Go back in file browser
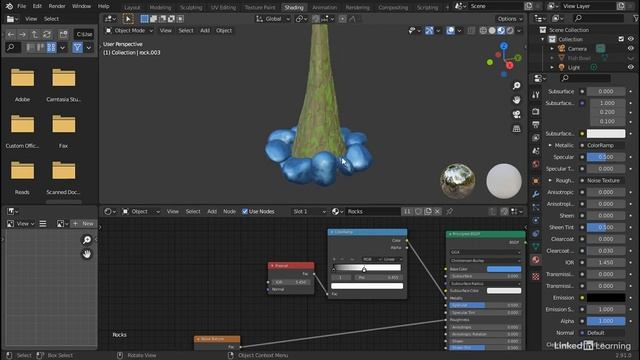Viewport: 640px width, 360px height. (x=11, y=34)
